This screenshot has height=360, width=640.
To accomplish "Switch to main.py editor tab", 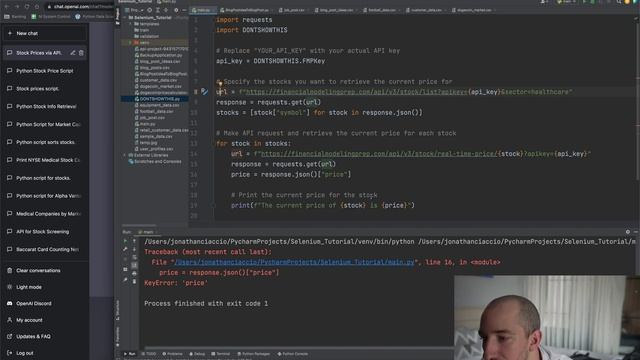I will point(203,10).
